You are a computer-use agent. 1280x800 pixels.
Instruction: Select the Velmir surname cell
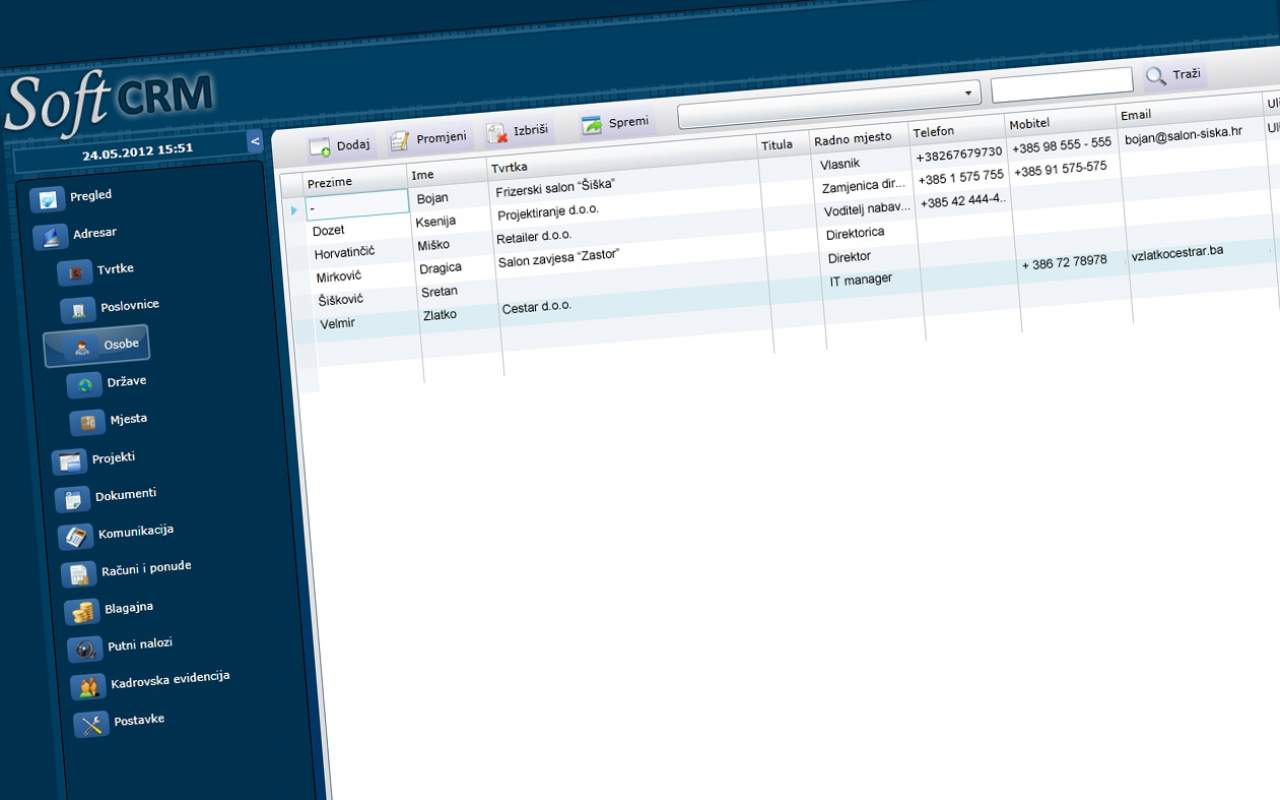(338, 324)
